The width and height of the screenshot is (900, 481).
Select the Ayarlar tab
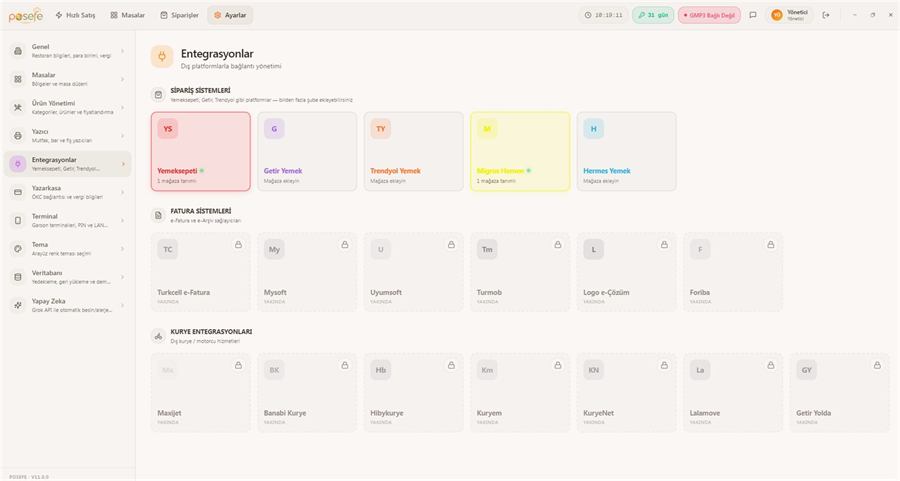(230, 15)
